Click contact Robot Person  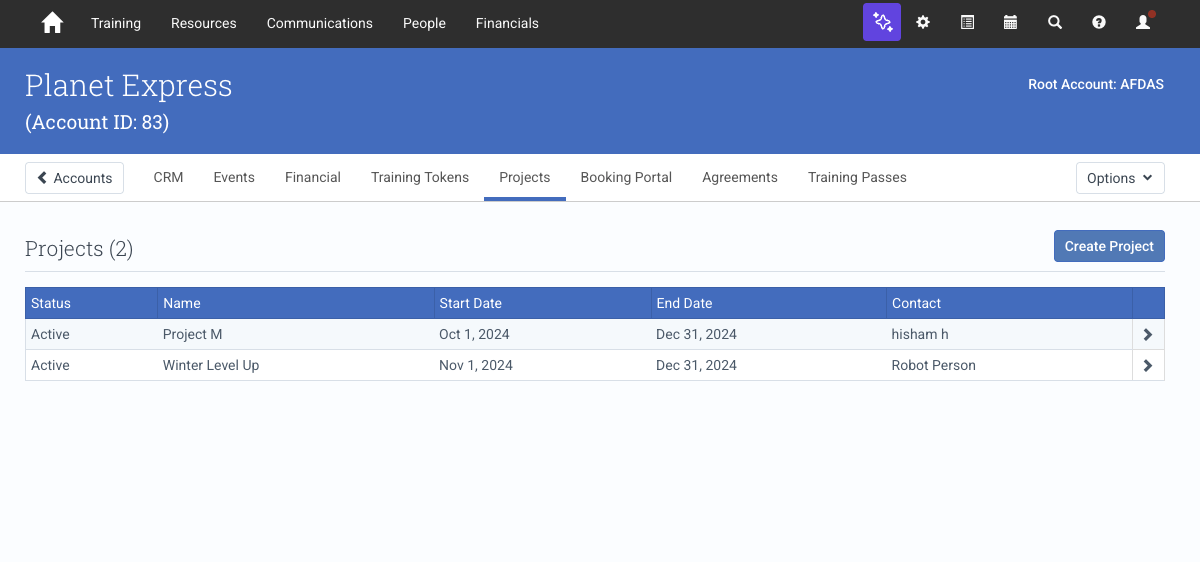(x=934, y=365)
